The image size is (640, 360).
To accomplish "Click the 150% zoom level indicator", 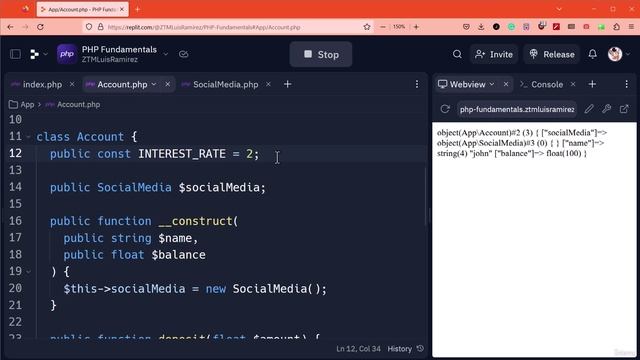I will [399, 27].
